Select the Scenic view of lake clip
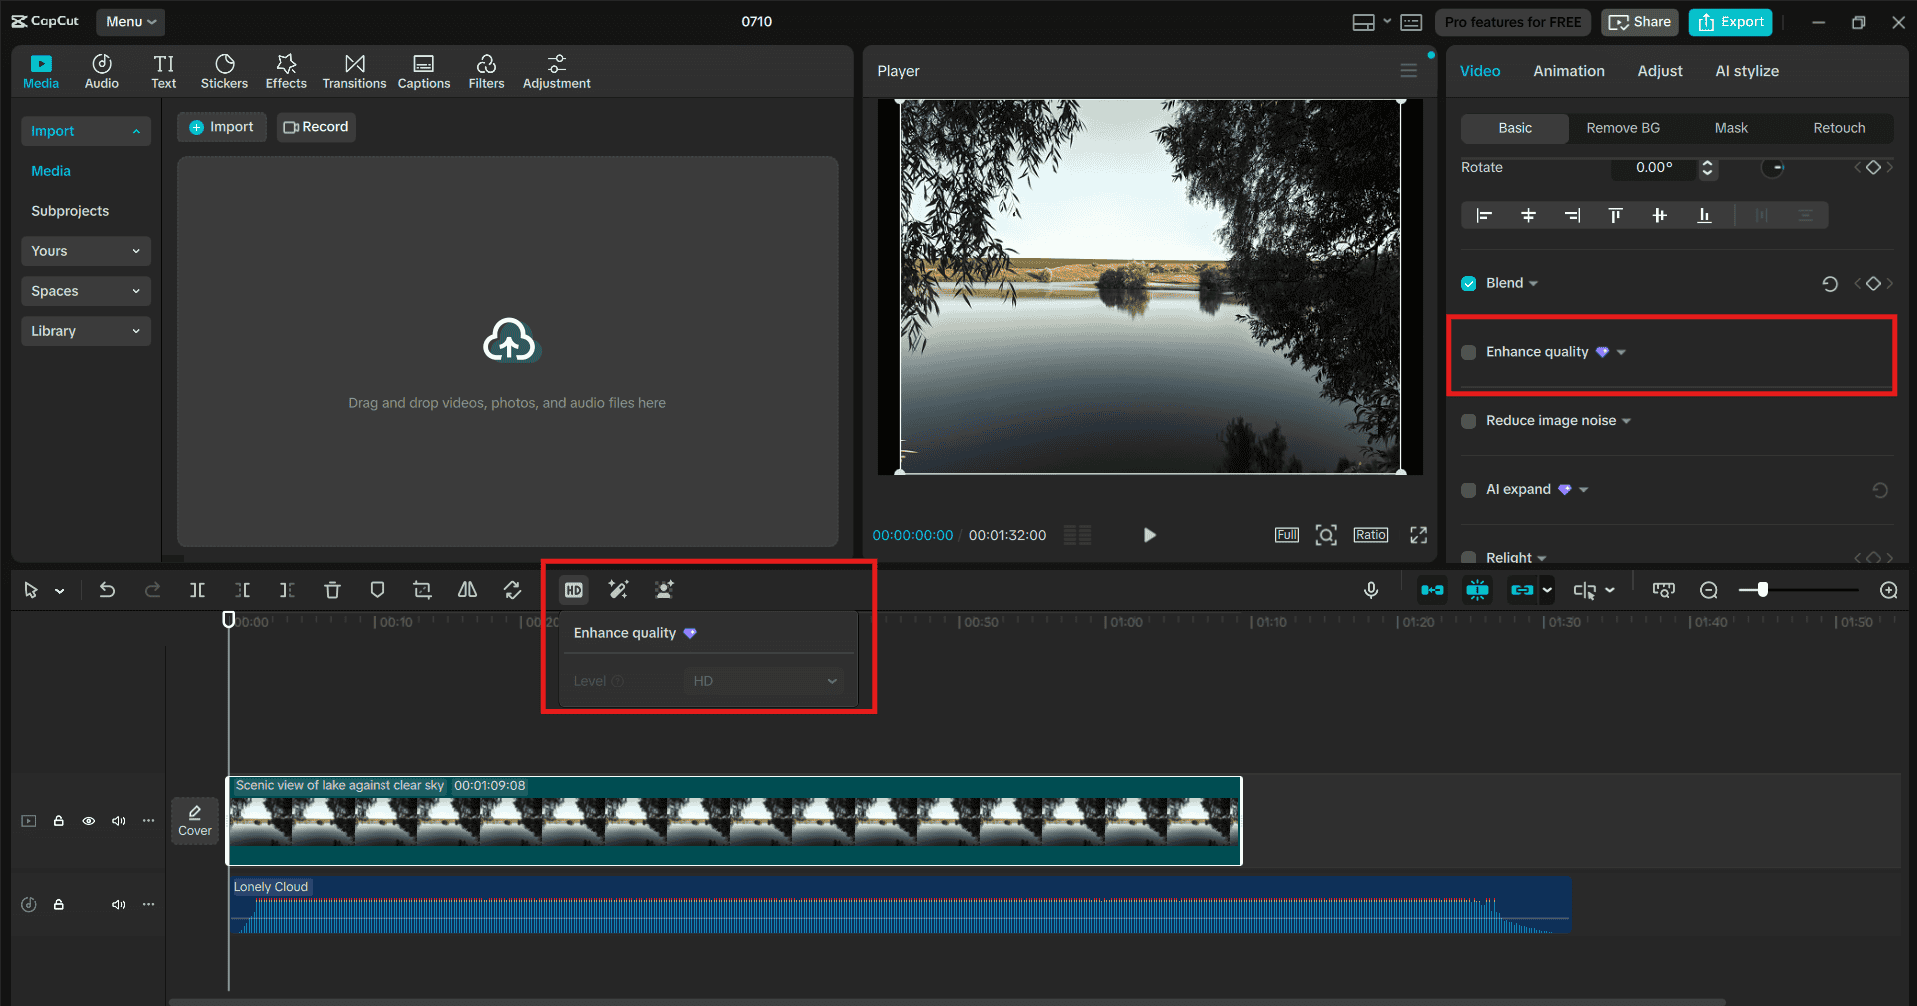This screenshot has height=1006, width=1917. 734,821
